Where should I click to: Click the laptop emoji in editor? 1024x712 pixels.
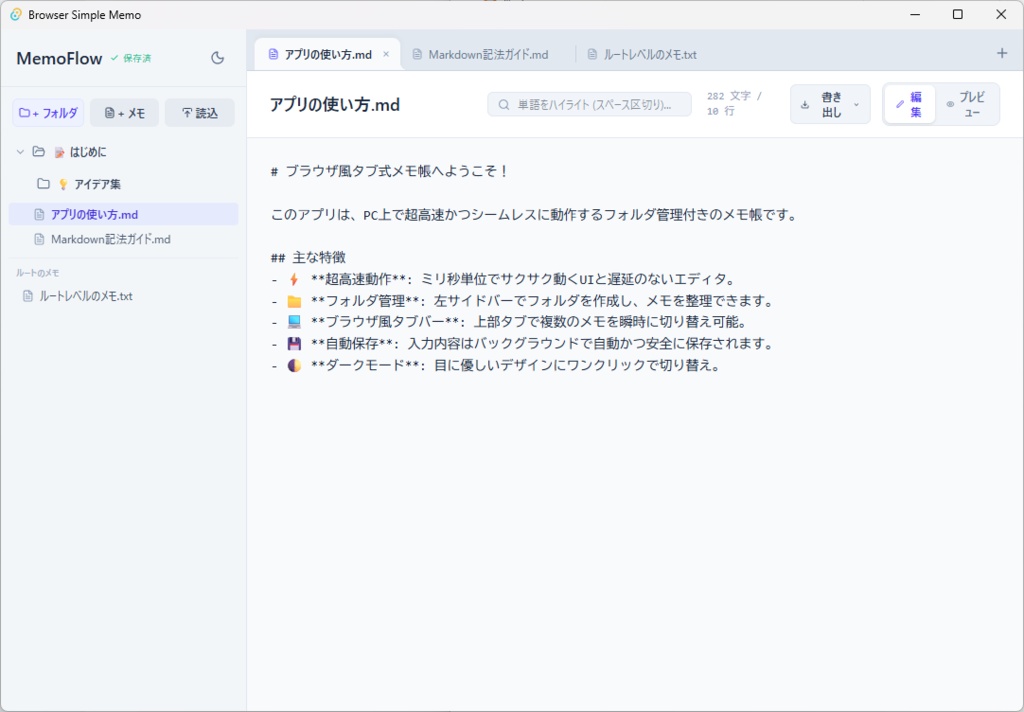tap(295, 322)
